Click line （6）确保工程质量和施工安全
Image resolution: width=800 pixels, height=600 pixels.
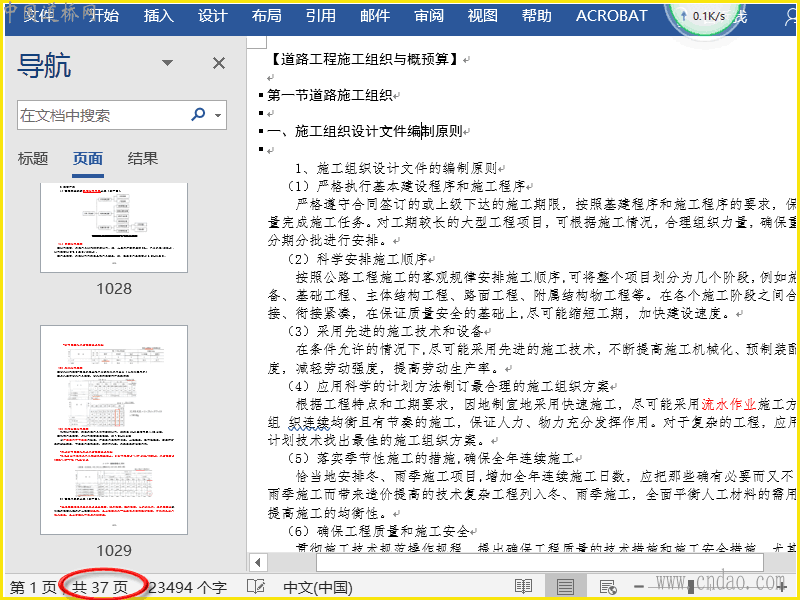[x=379, y=531]
